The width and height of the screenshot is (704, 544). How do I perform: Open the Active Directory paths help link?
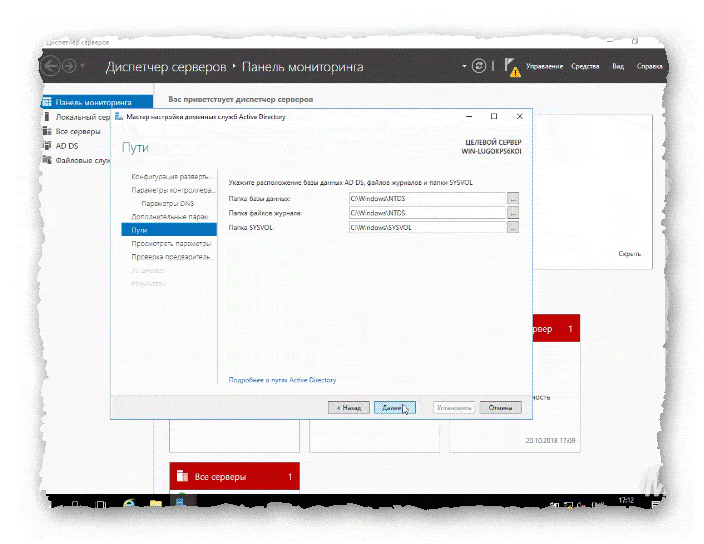283,380
